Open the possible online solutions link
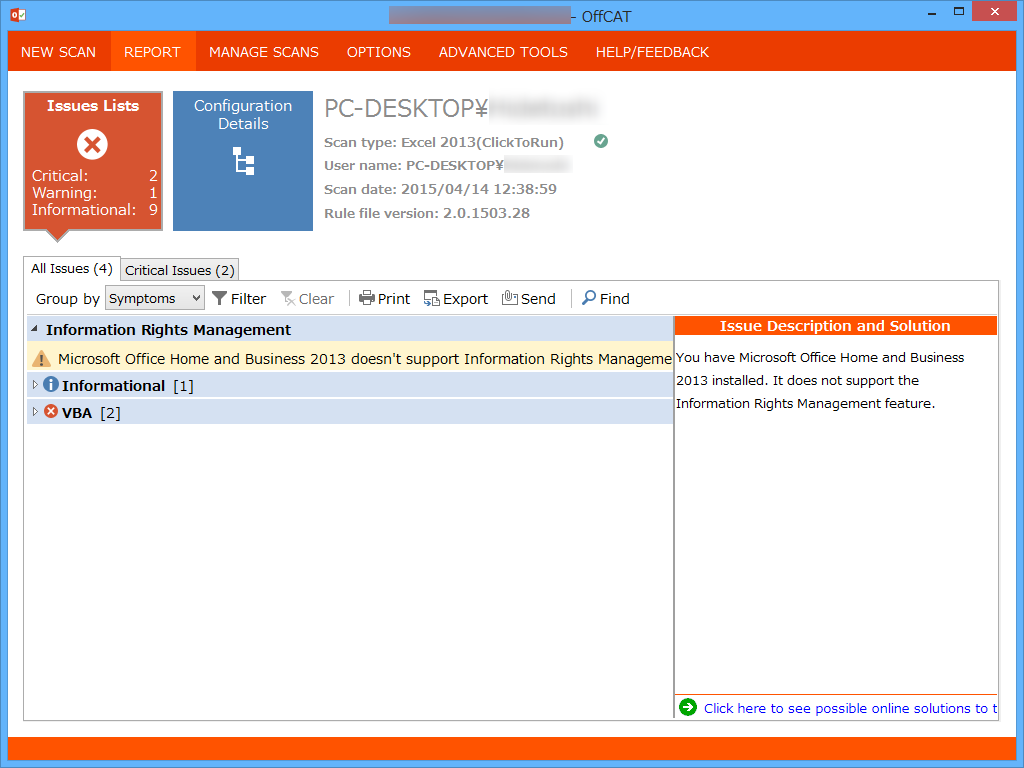This screenshot has height=768, width=1024. click(850, 709)
